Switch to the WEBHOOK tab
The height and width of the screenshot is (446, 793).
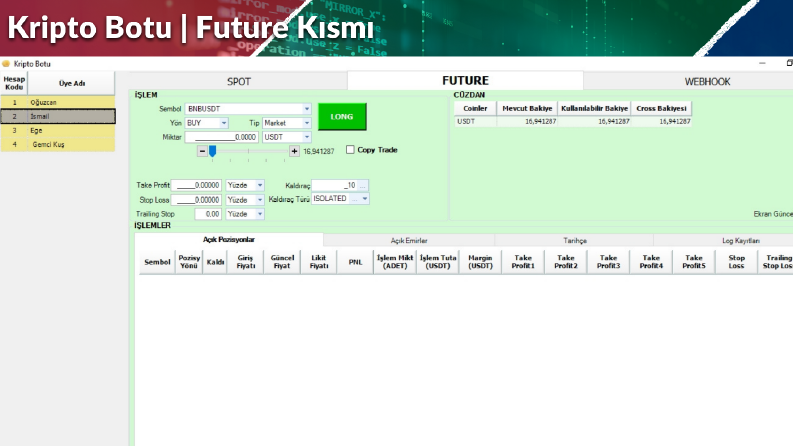tap(707, 81)
